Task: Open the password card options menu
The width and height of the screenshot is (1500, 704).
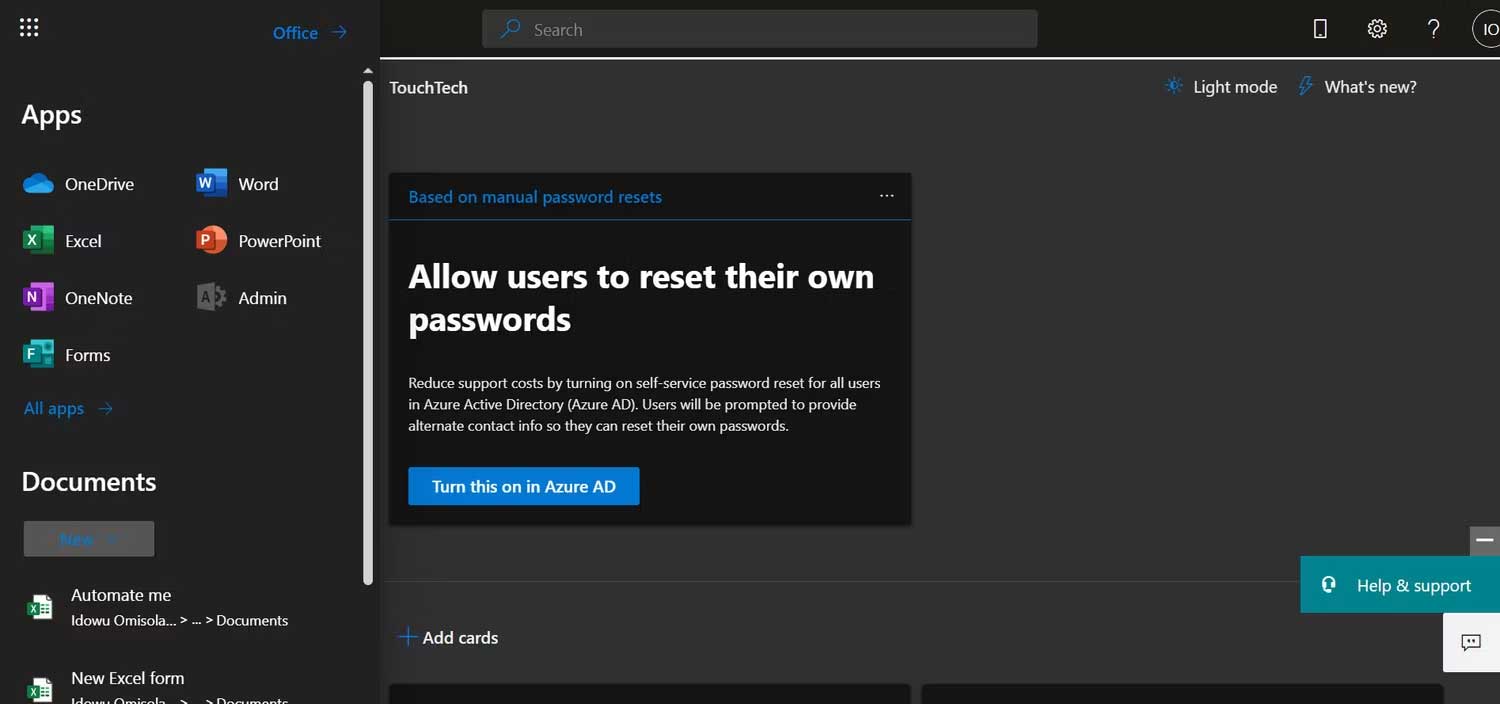Action: [x=886, y=196]
